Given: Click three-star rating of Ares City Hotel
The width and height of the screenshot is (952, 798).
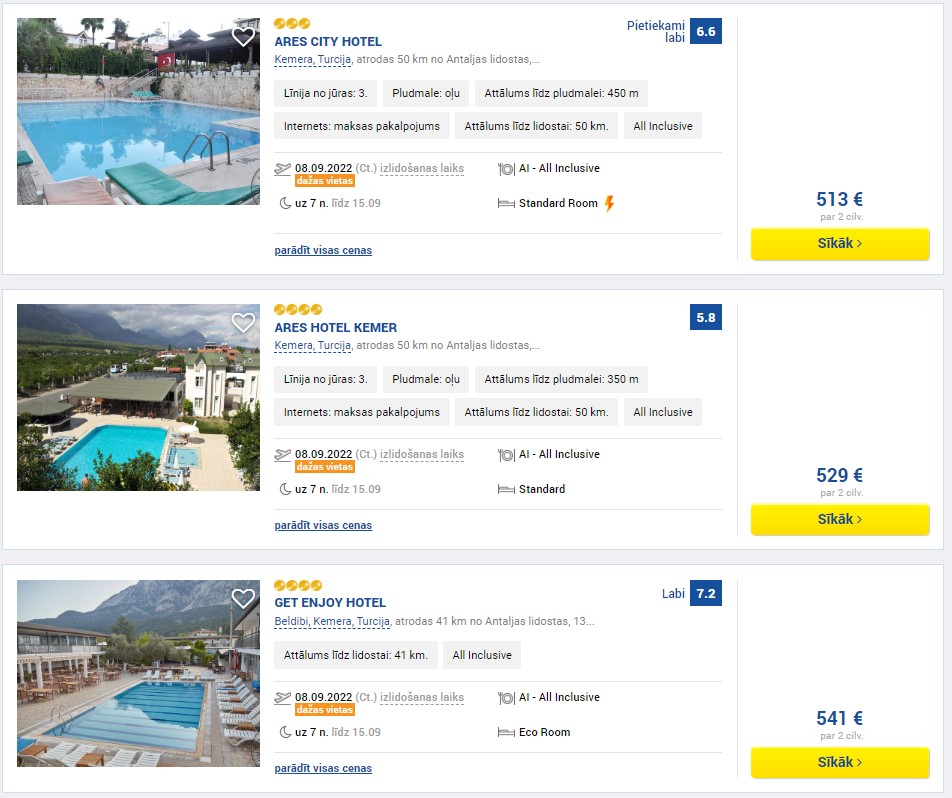Looking at the screenshot, I should coord(292,24).
